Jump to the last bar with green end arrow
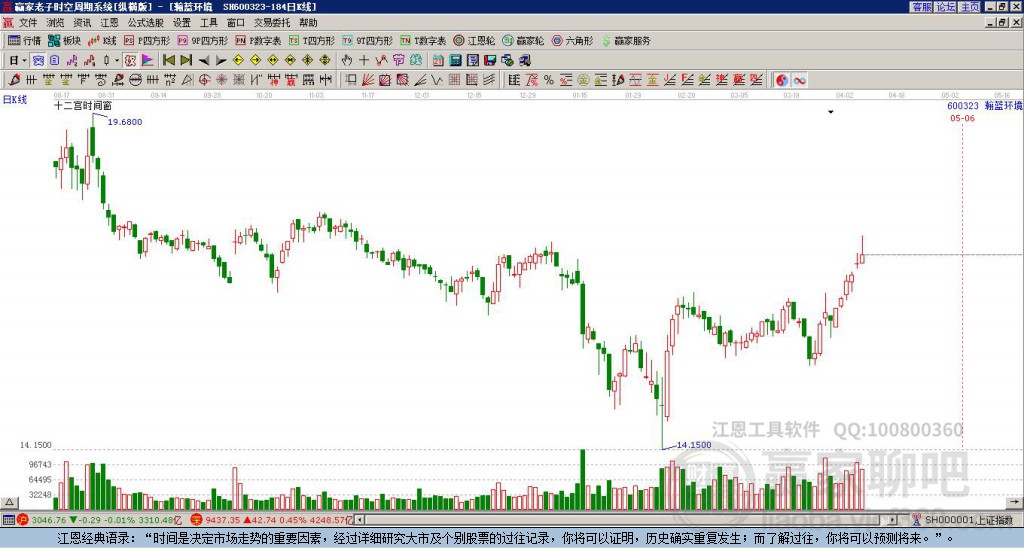The width and height of the screenshot is (1024, 548). 185,61
